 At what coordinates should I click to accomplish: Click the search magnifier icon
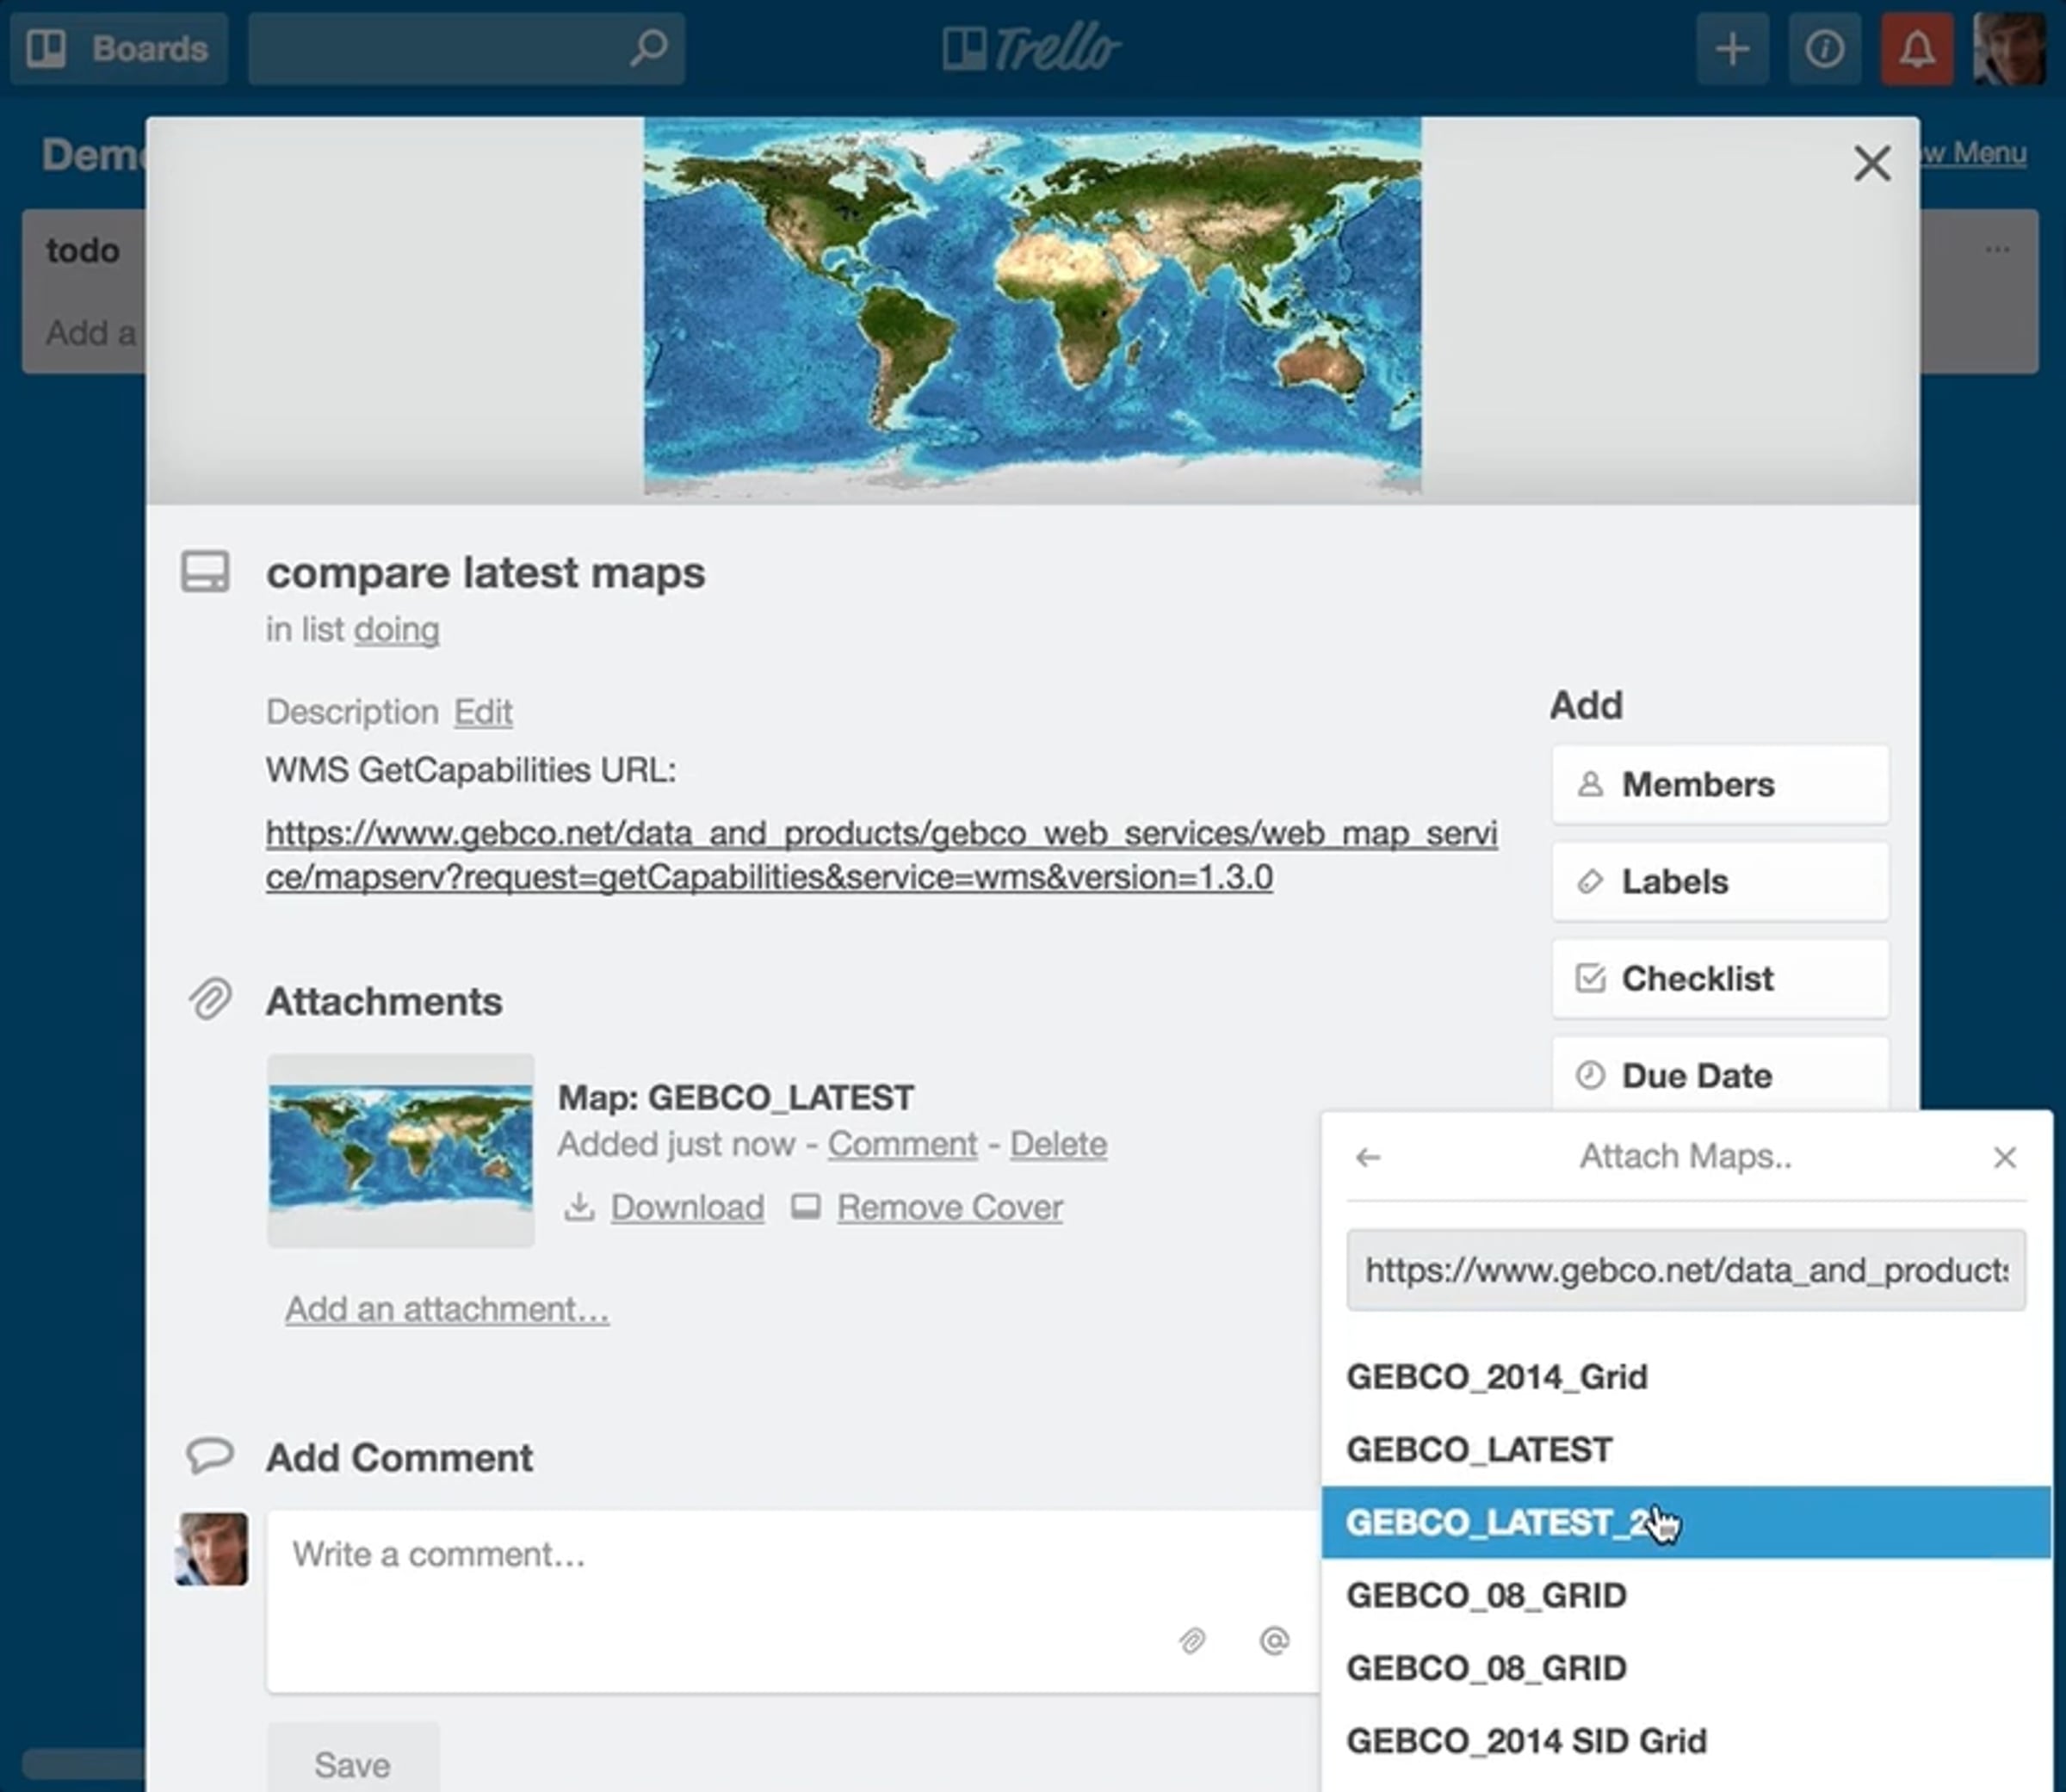pos(649,47)
